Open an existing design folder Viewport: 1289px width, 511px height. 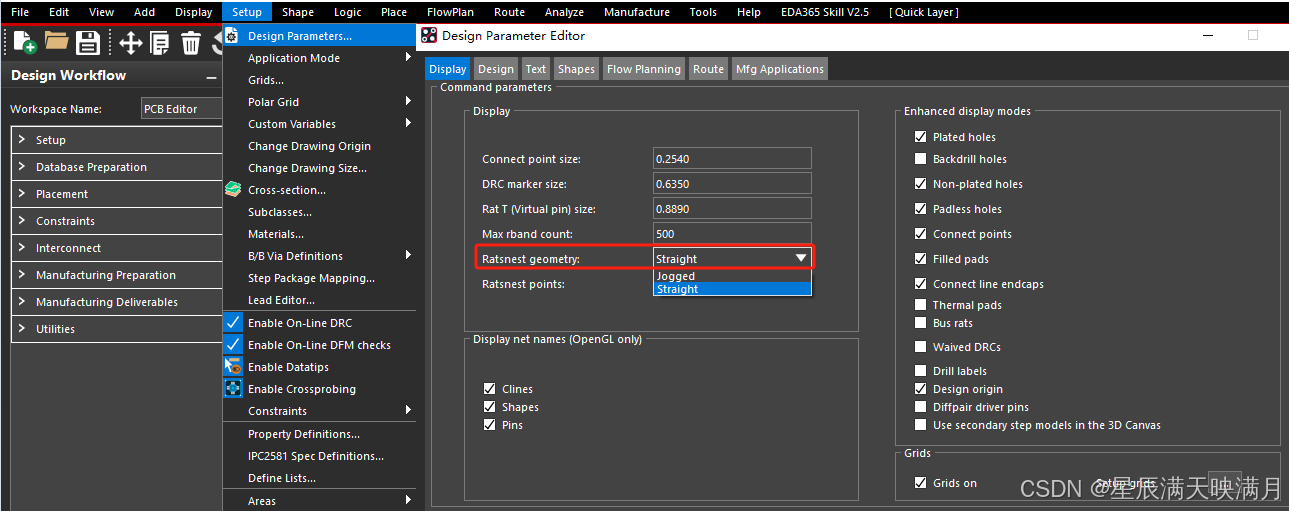56,42
